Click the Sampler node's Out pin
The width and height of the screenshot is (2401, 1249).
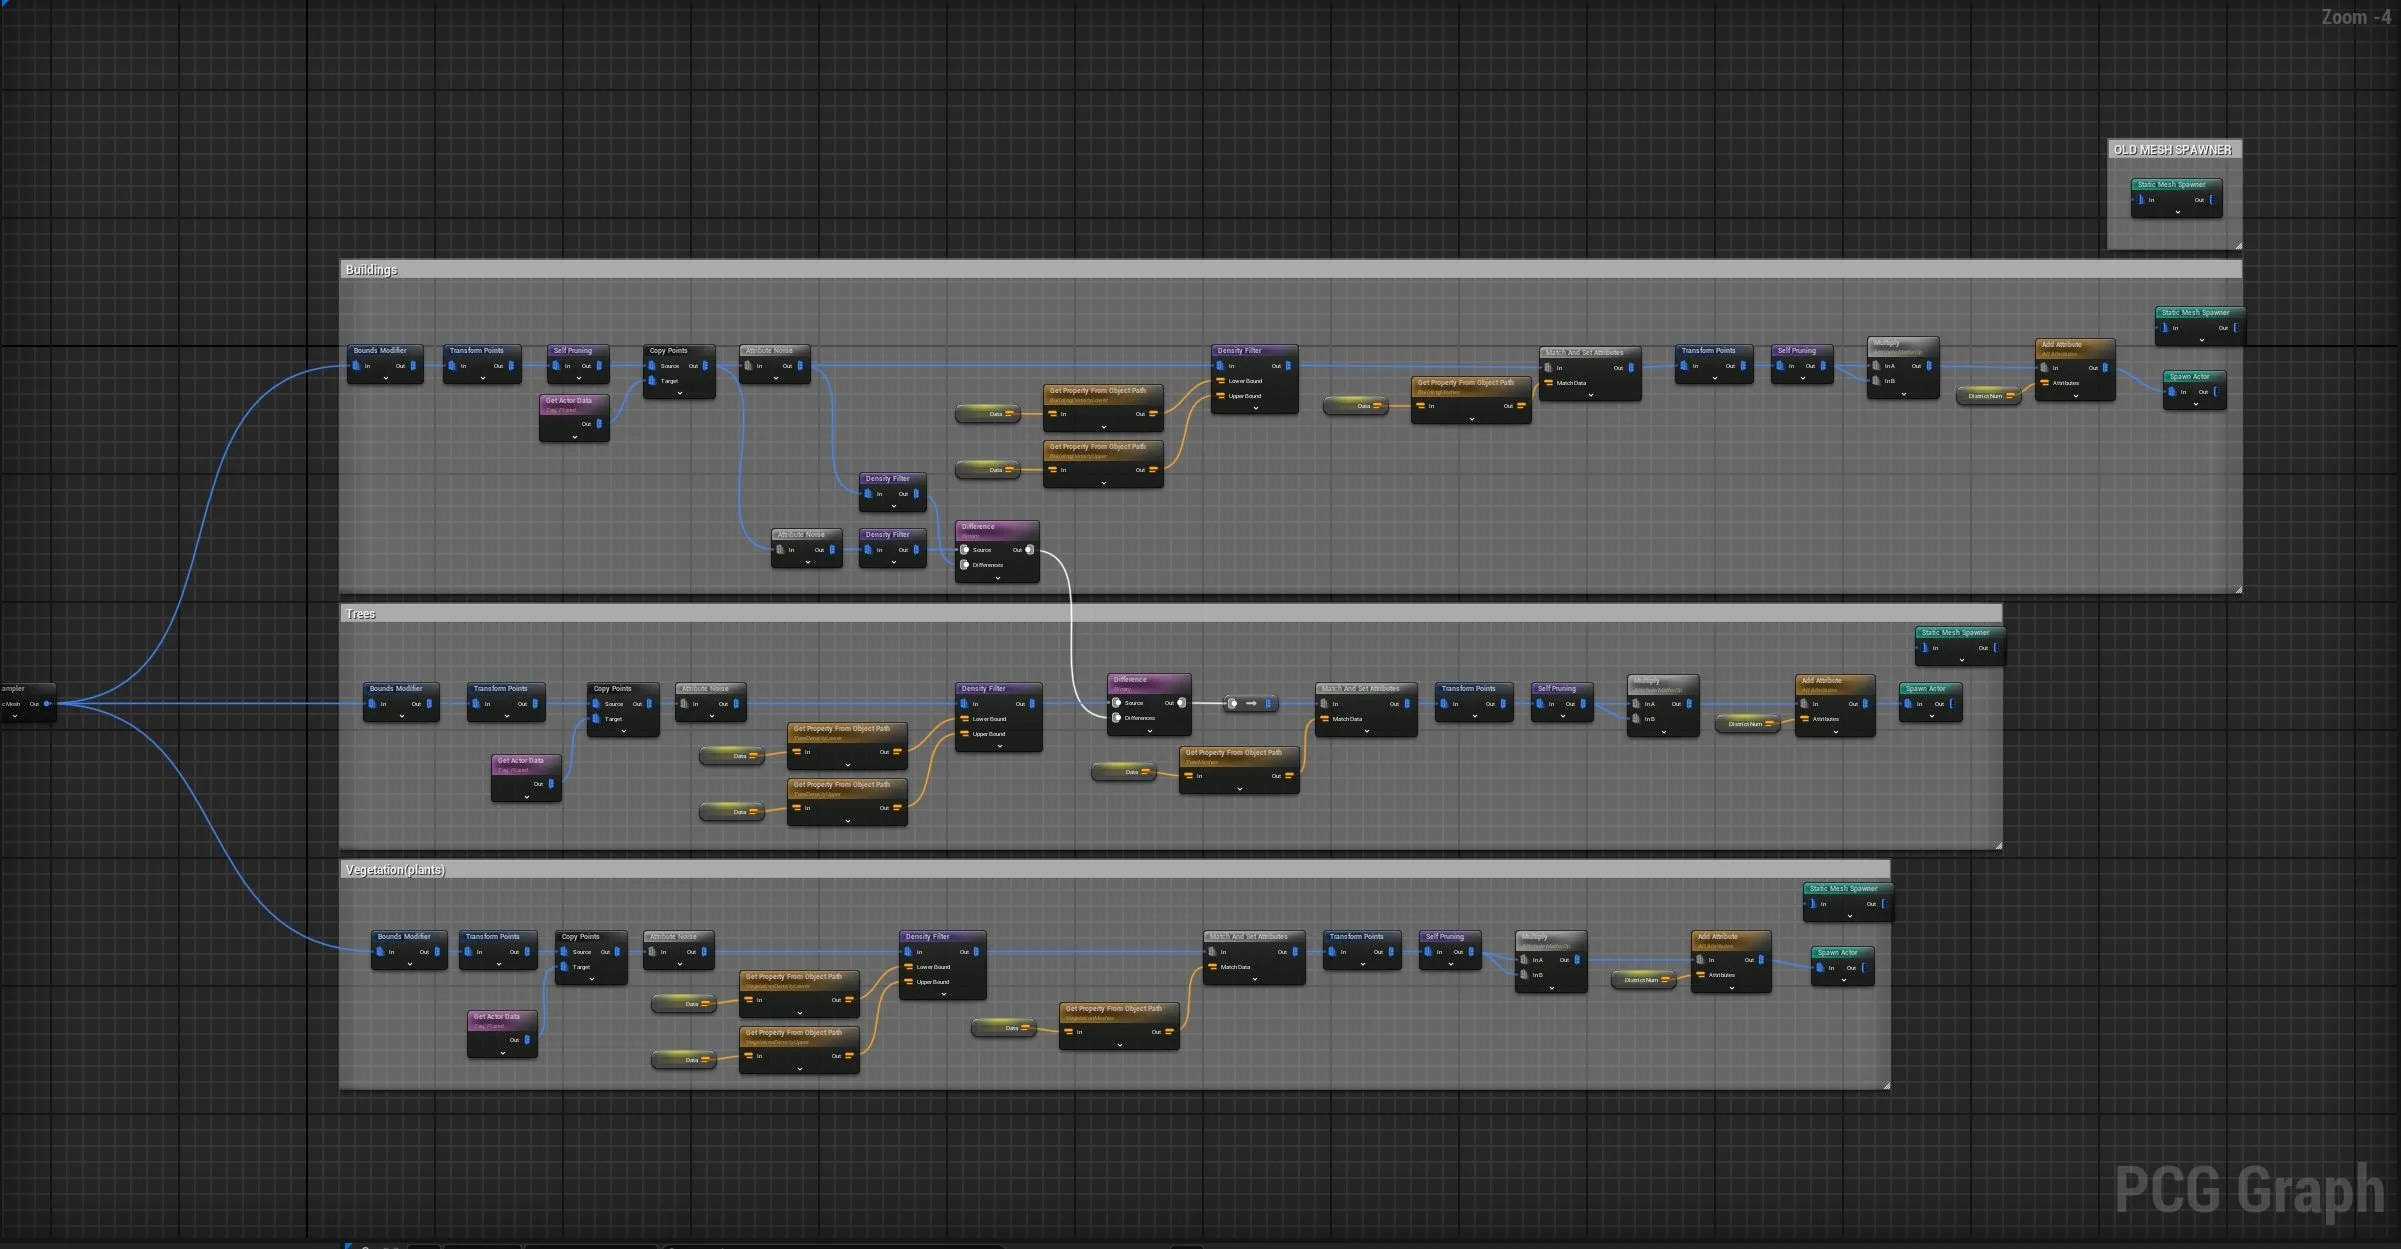(47, 704)
